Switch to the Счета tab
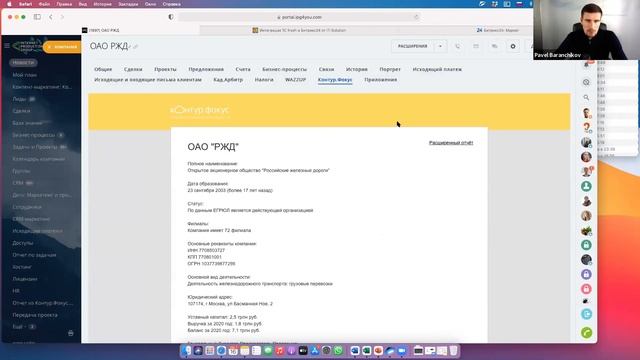 tap(243, 69)
